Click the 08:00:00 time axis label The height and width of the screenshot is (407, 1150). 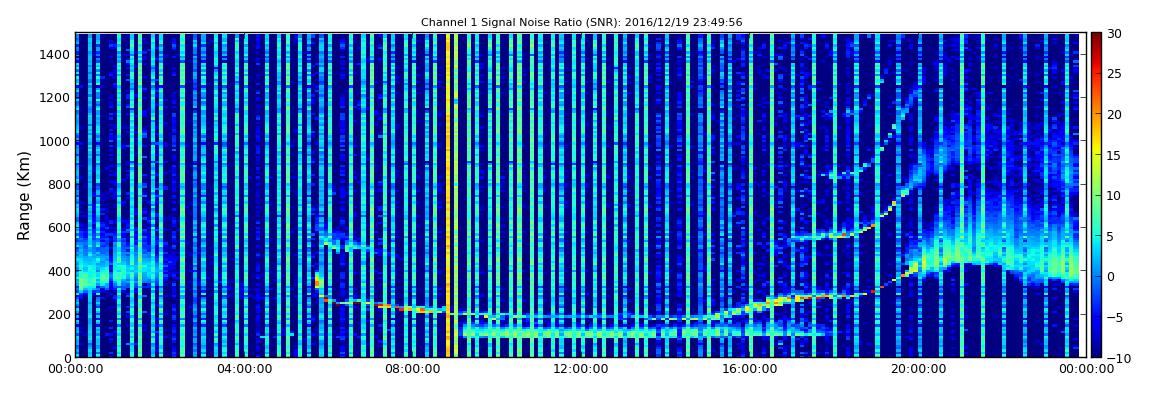(x=411, y=370)
